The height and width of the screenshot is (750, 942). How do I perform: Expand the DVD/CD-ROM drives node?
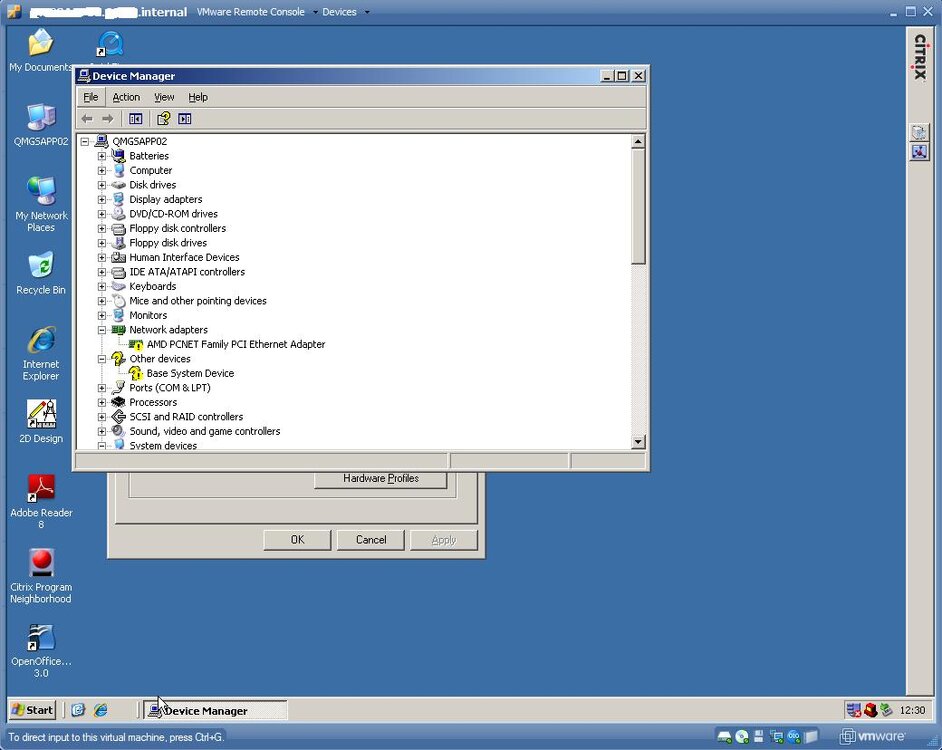[102, 214]
